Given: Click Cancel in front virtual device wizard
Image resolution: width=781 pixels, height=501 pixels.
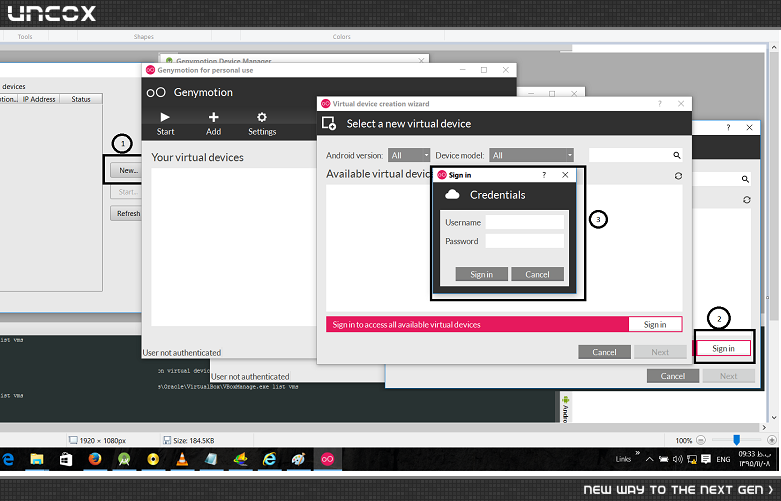Looking at the screenshot, I should pos(604,352).
